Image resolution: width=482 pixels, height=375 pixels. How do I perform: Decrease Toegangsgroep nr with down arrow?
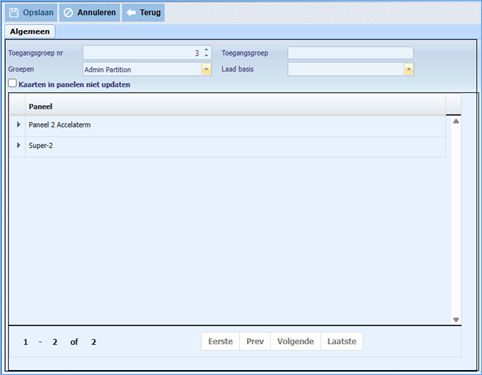pos(207,56)
